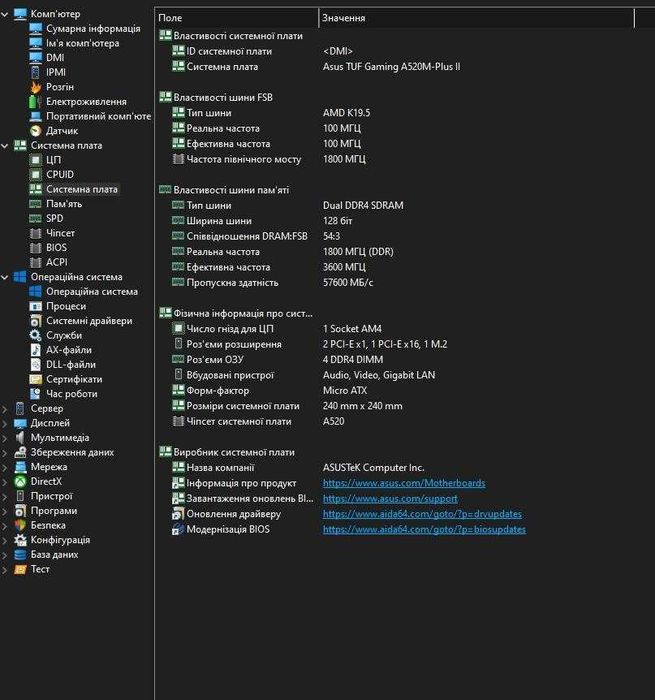Expand the Сервер tree node
Viewport: 655px width, 700px height.
(x=5, y=408)
